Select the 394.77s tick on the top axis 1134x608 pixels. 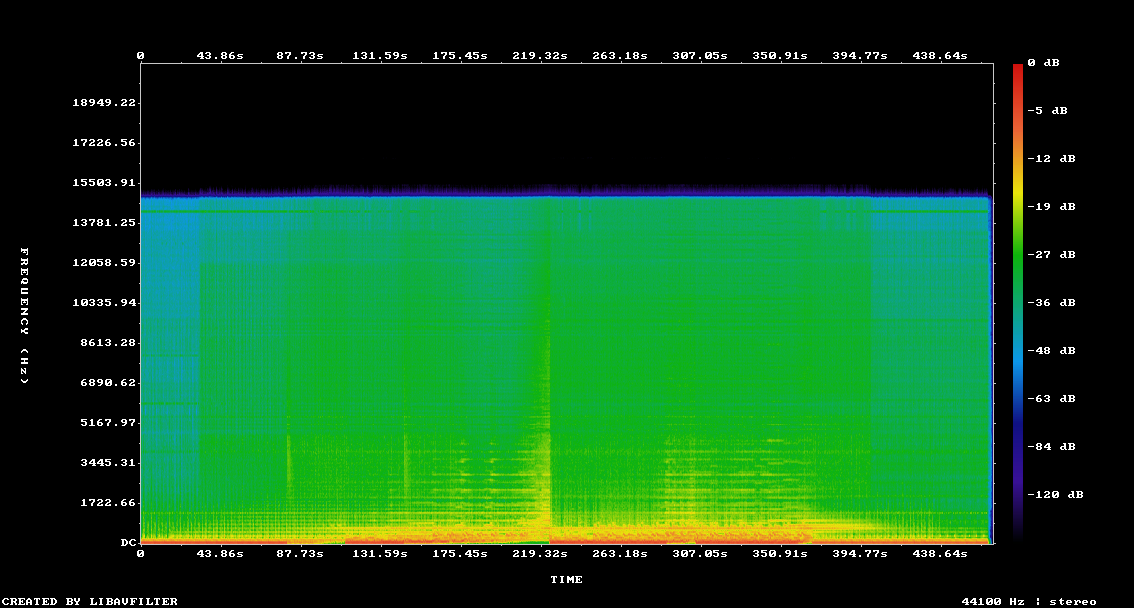pos(859,56)
